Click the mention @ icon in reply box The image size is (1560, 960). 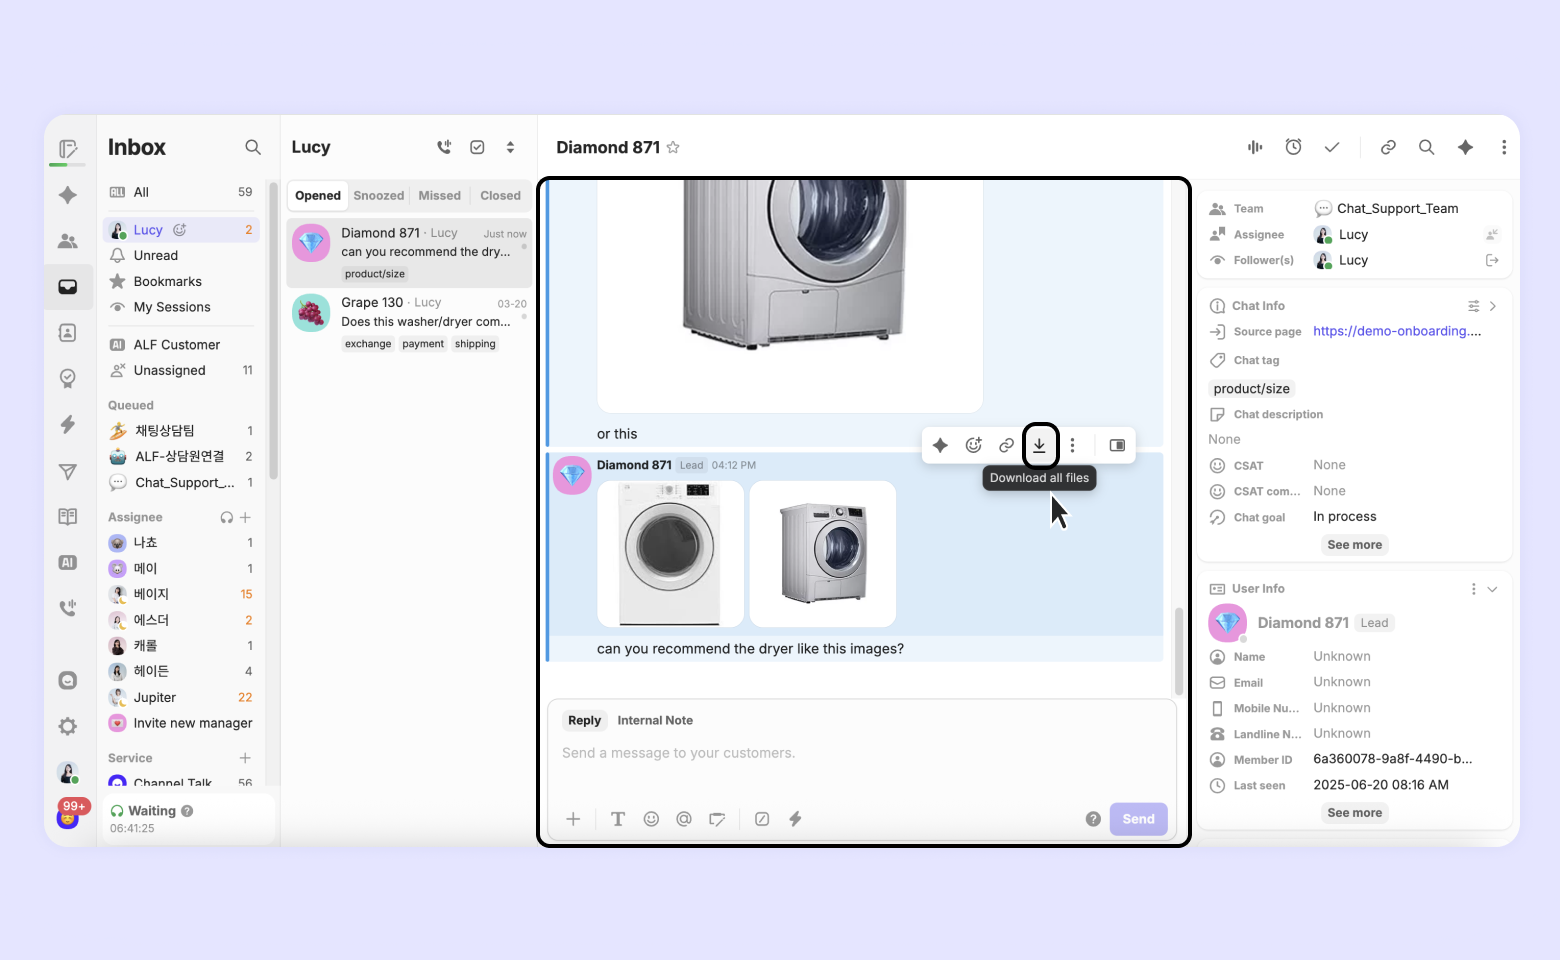(684, 819)
